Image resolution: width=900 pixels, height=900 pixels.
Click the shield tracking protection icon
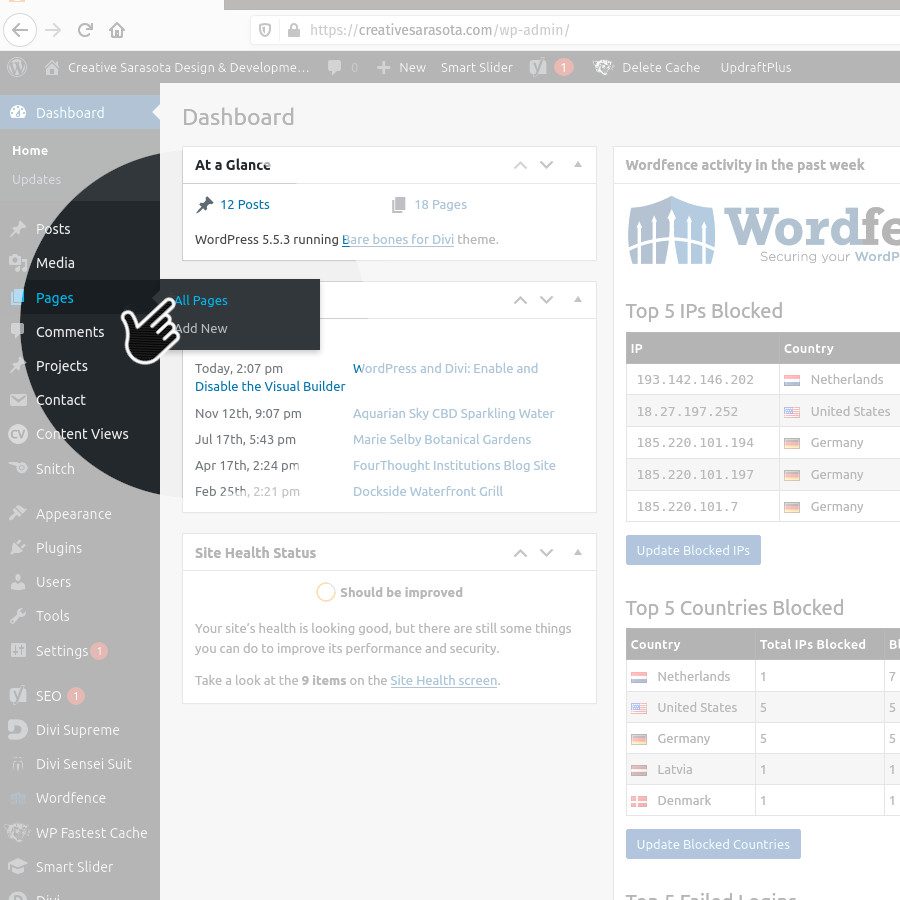[x=265, y=30]
